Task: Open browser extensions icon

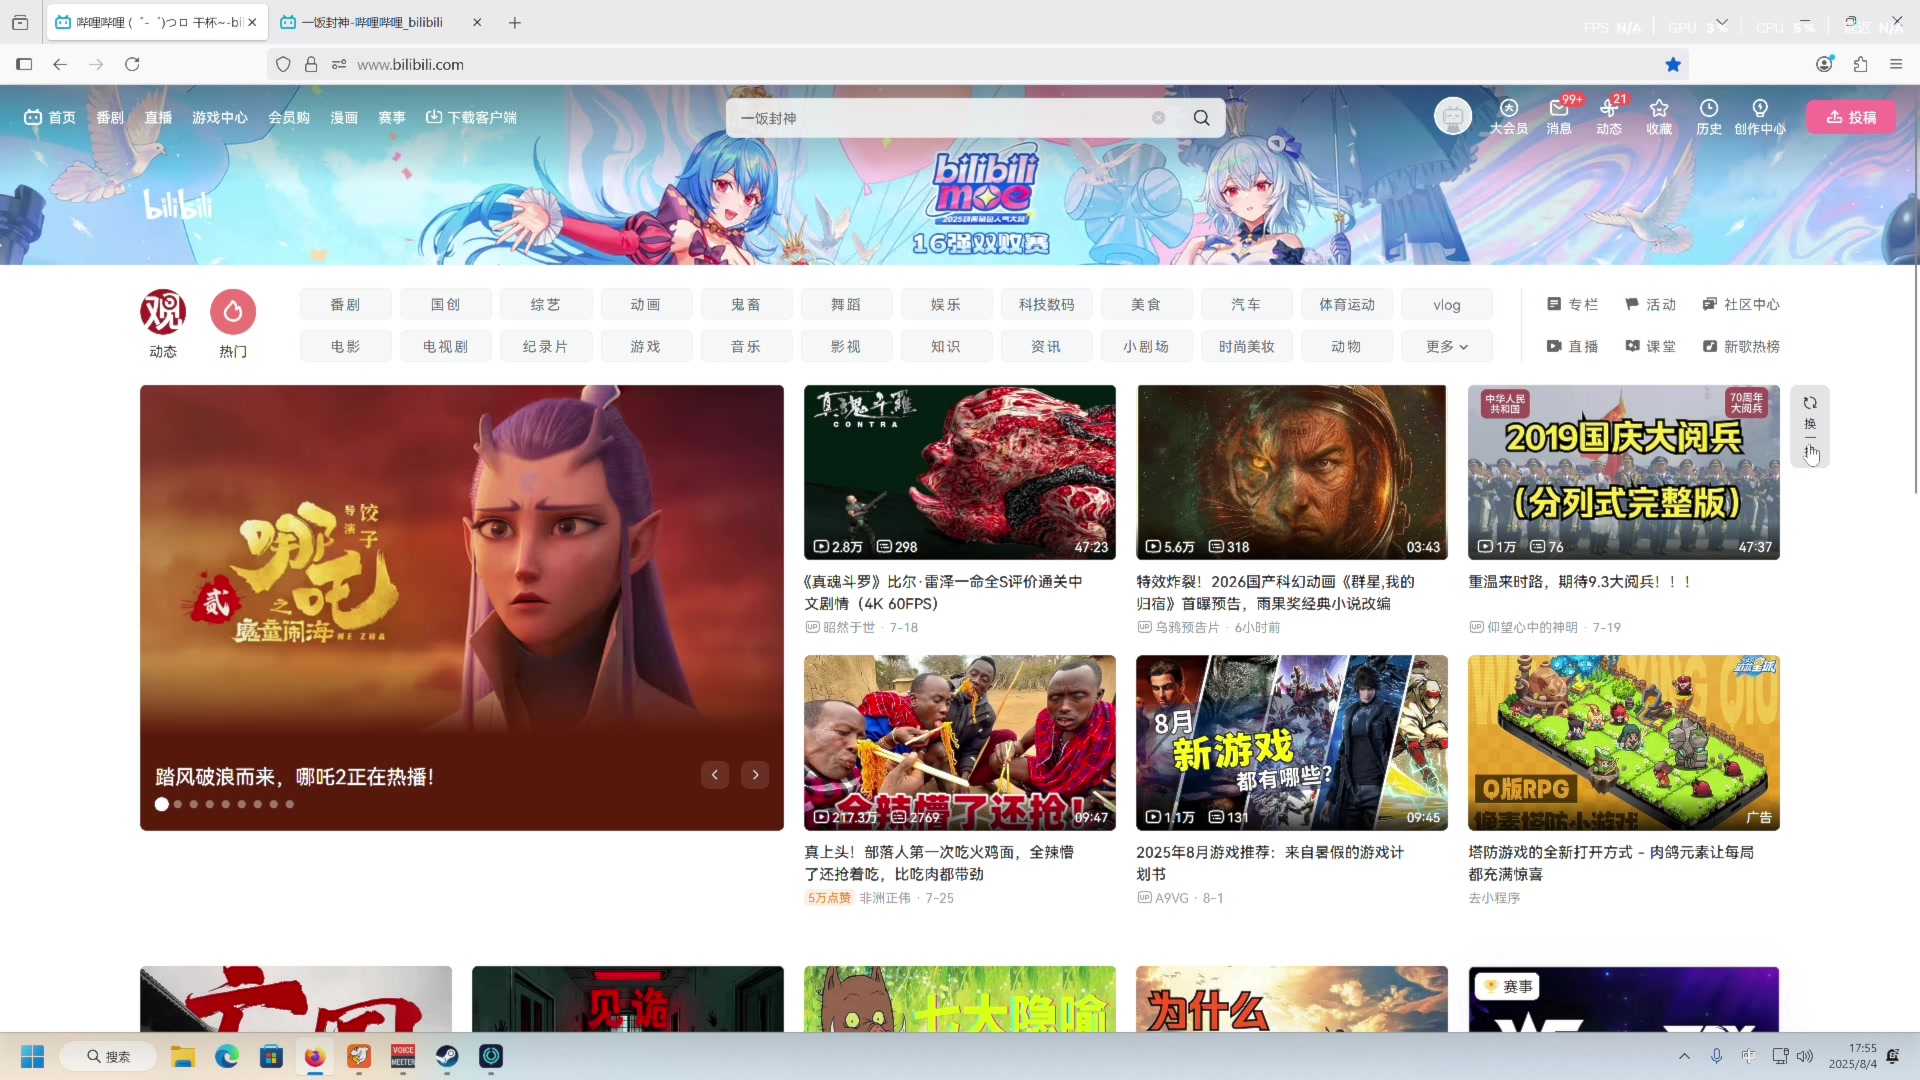Action: click(1860, 64)
